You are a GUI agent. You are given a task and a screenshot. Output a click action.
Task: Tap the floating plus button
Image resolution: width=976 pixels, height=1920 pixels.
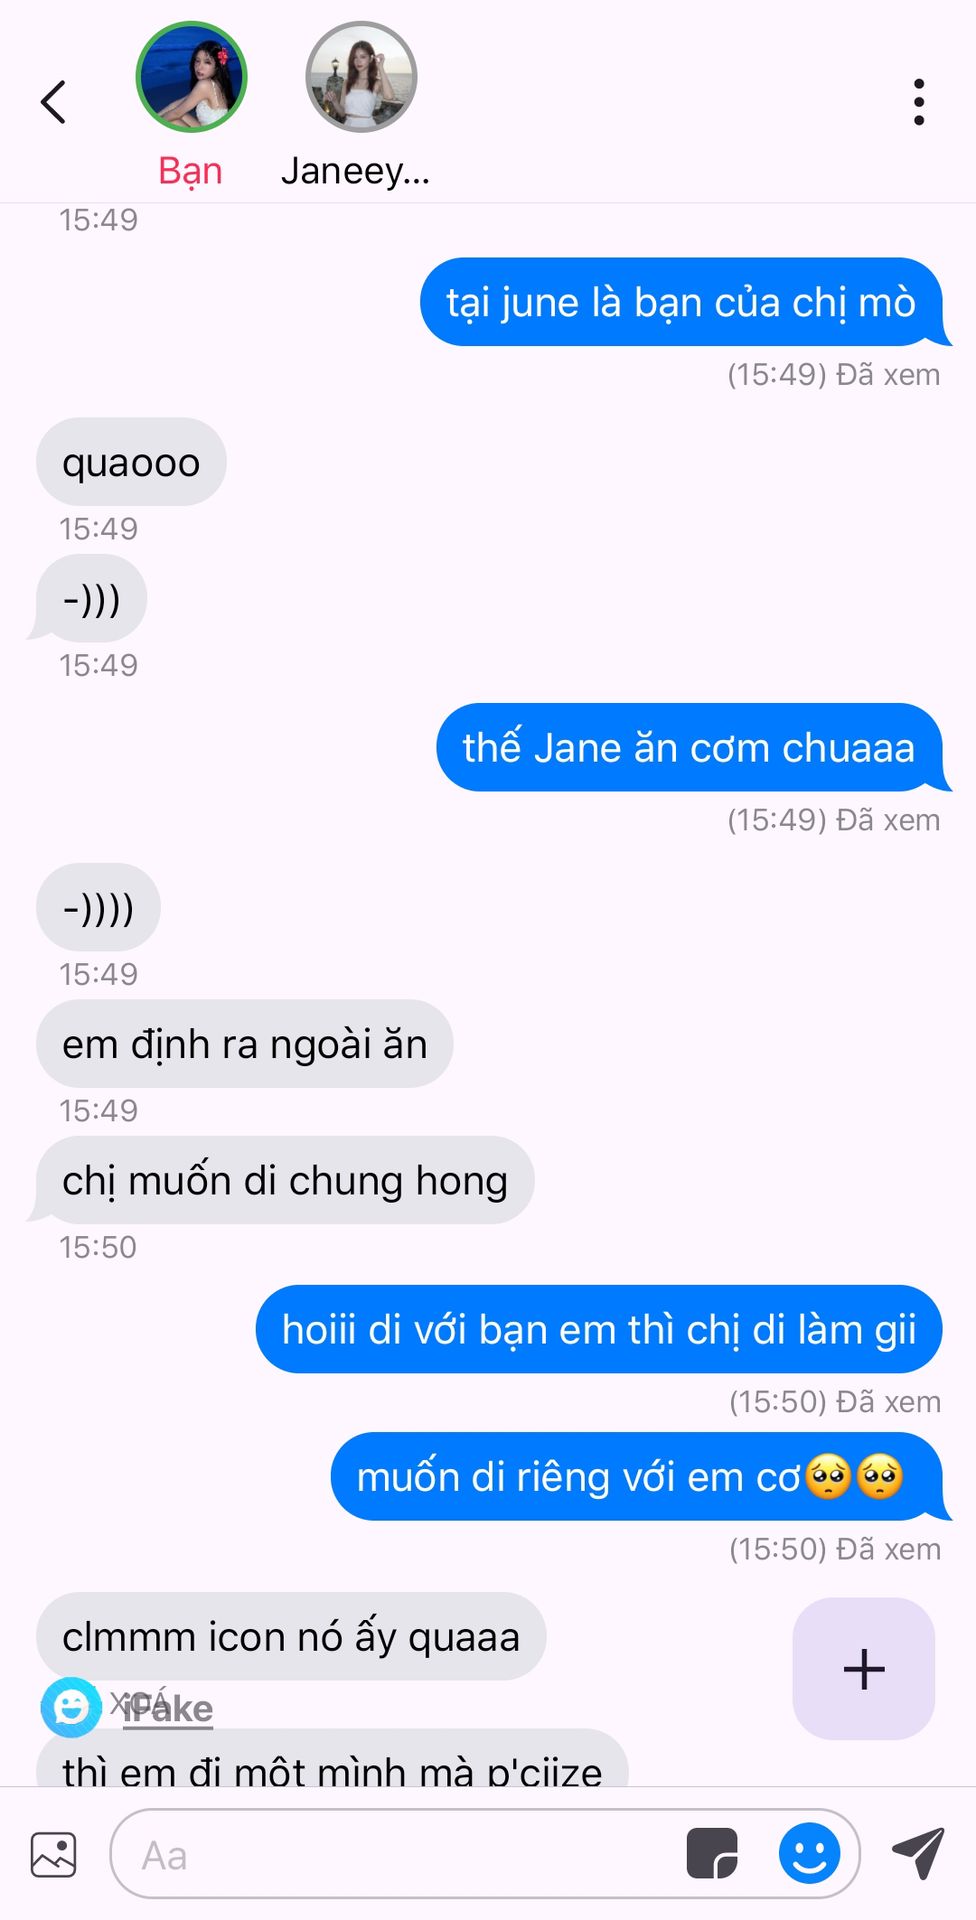coord(864,1669)
